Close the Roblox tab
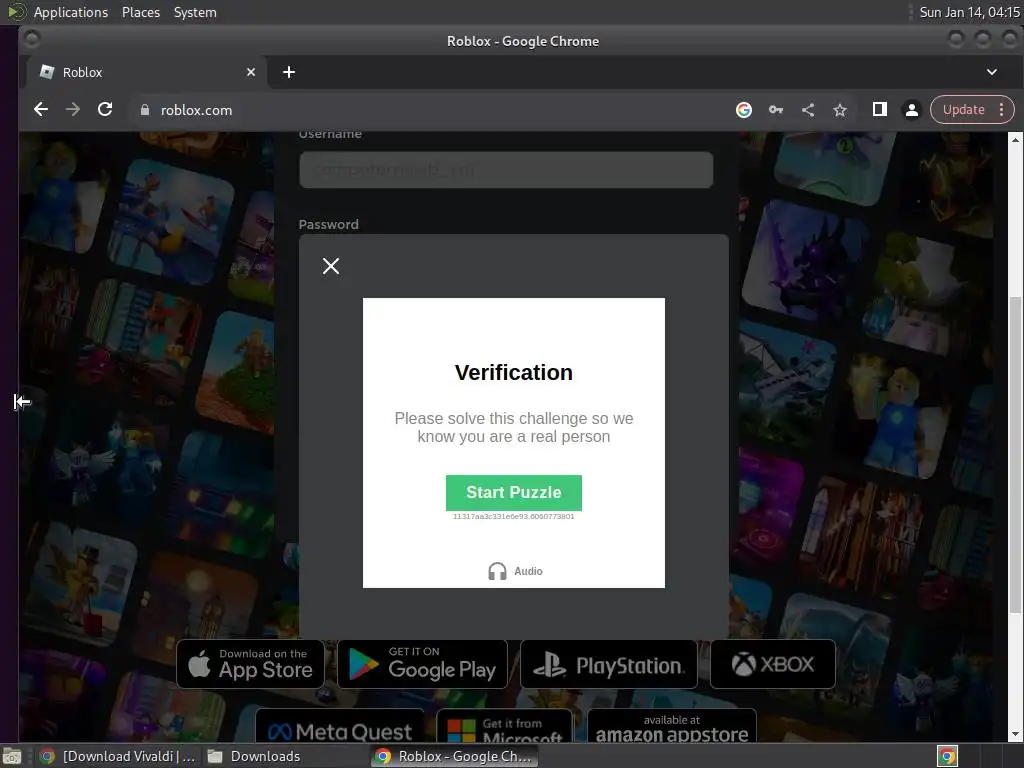The image size is (1024, 768). pyautogui.click(x=251, y=72)
